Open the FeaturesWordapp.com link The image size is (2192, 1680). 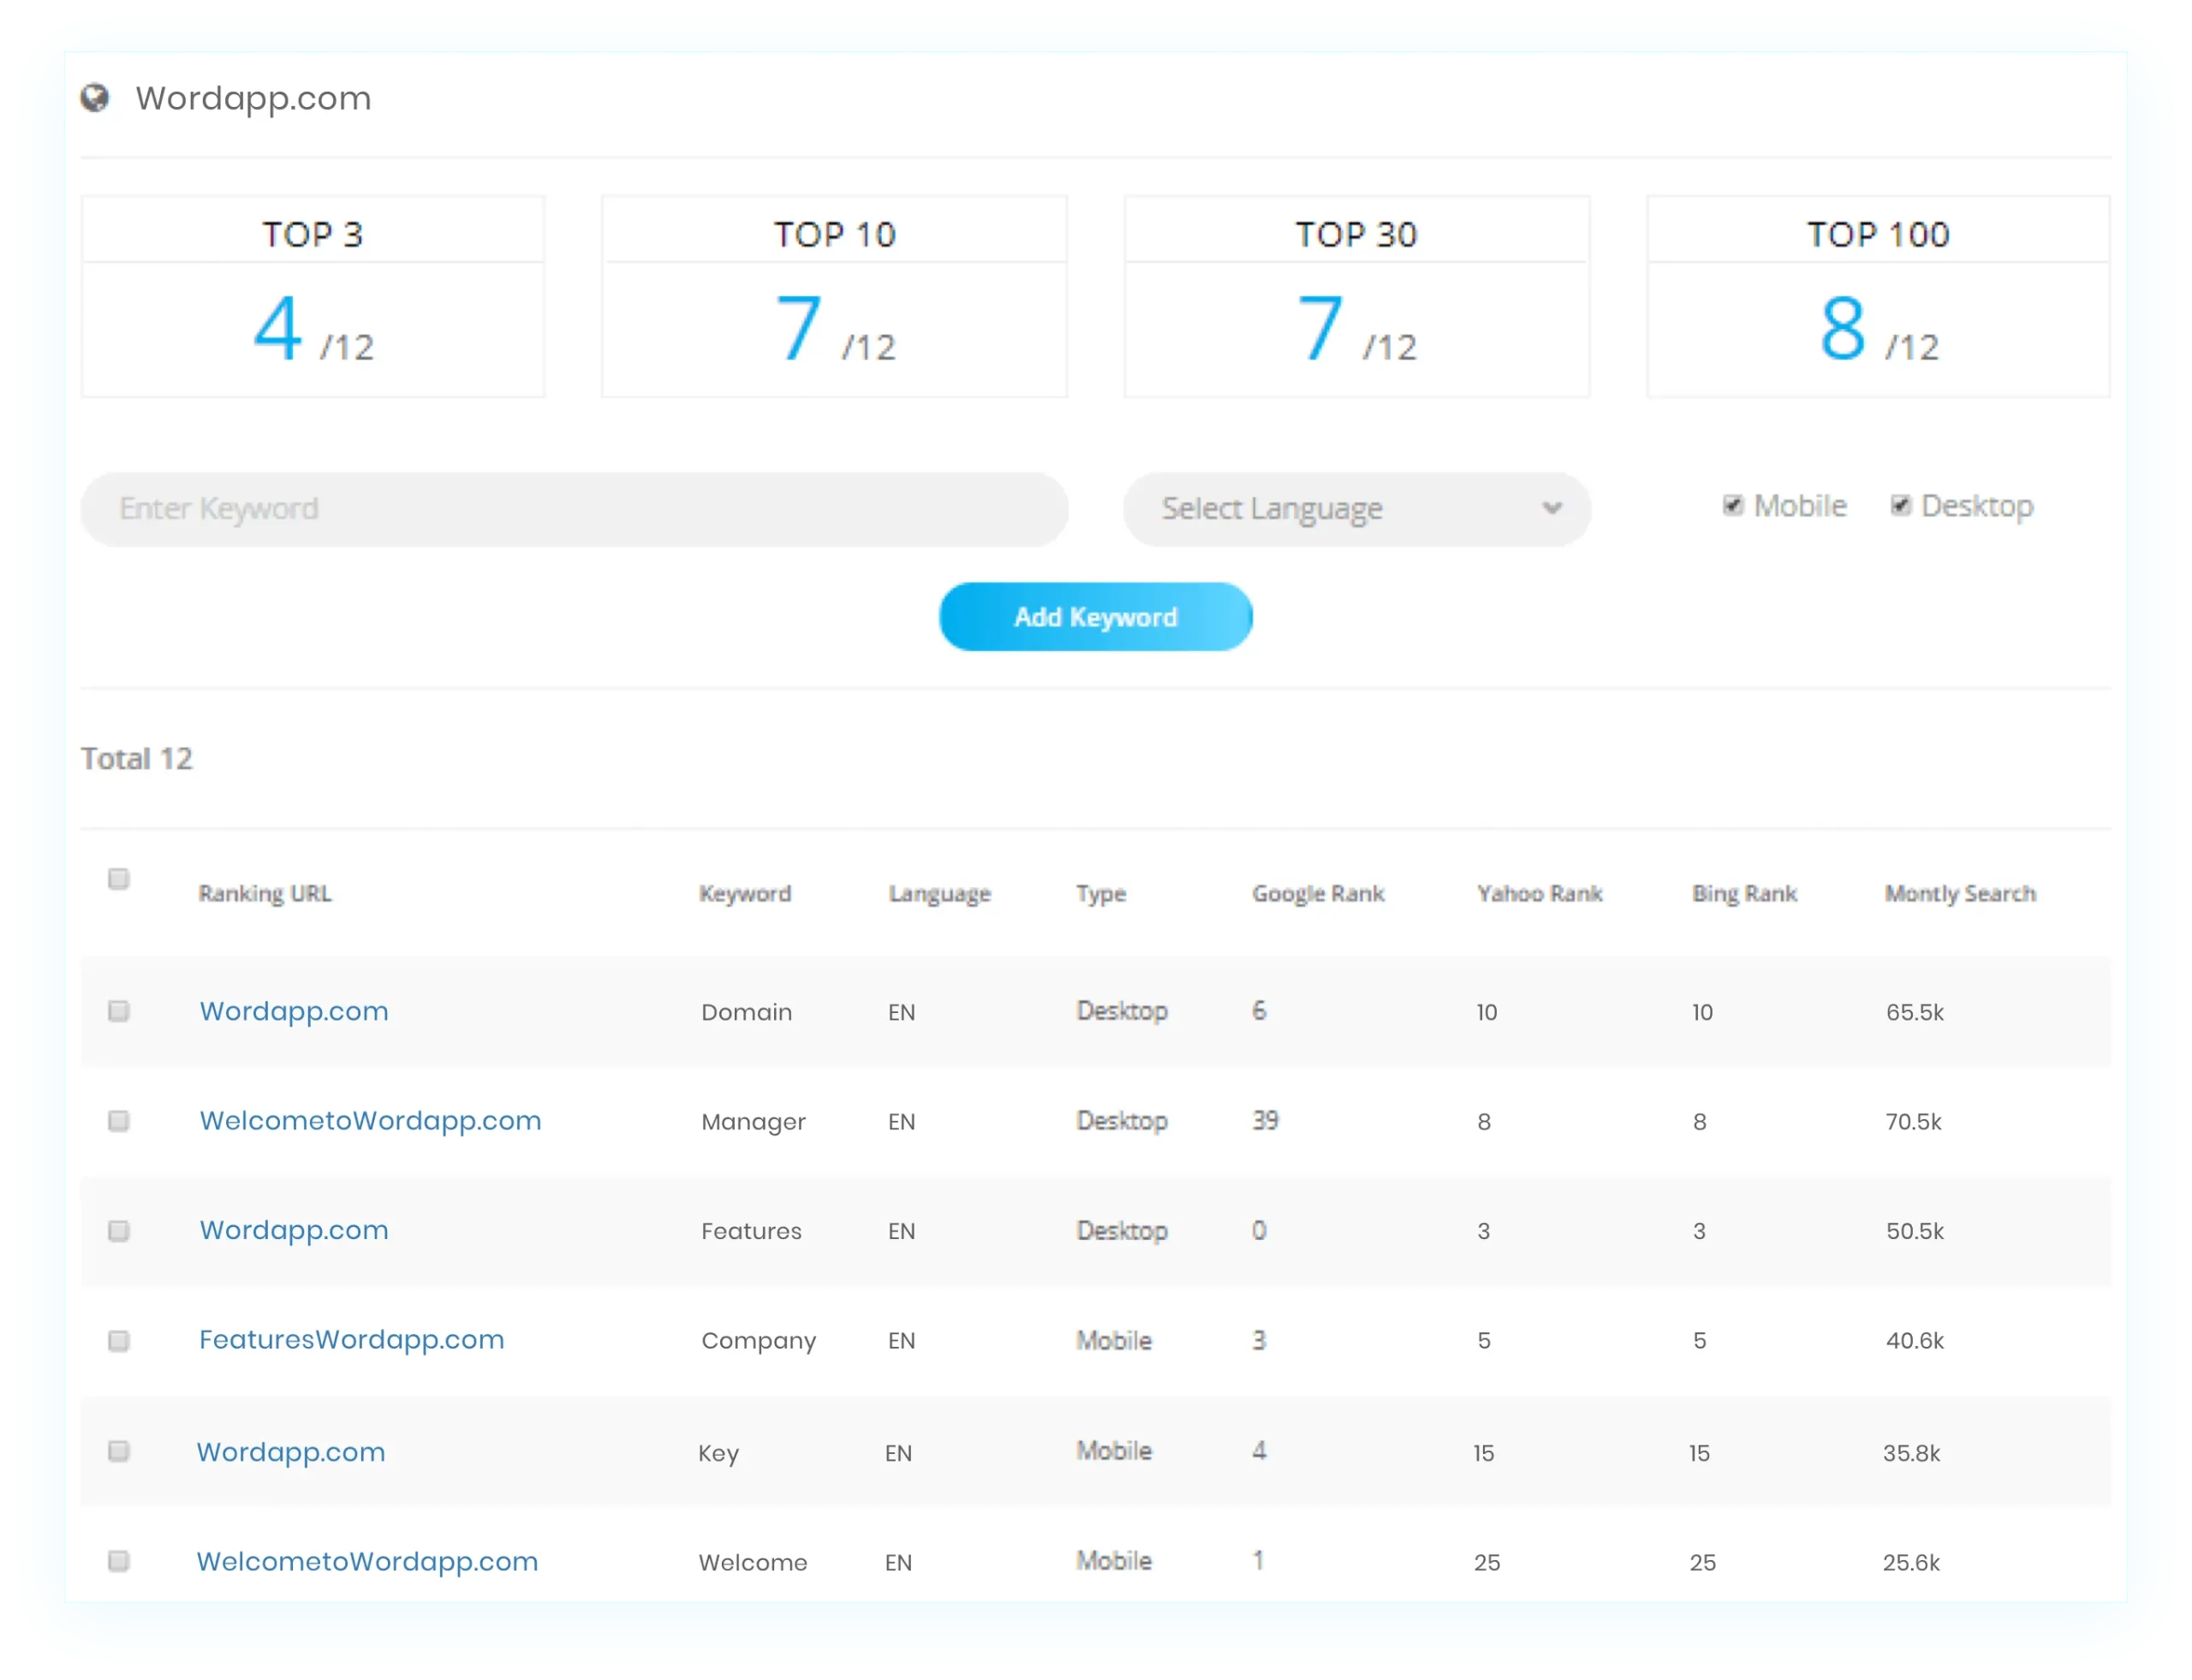(351, 1340)
